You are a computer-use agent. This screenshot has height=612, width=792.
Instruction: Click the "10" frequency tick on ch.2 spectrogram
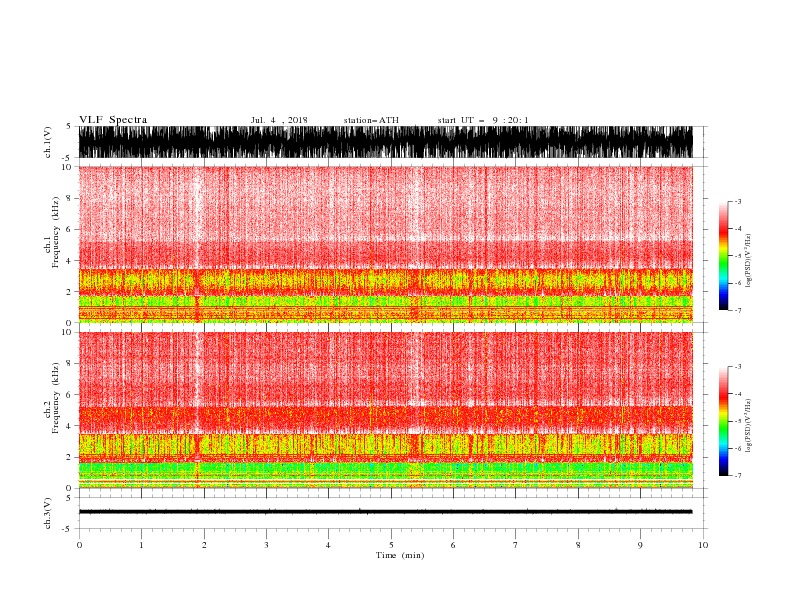(67, 332)
